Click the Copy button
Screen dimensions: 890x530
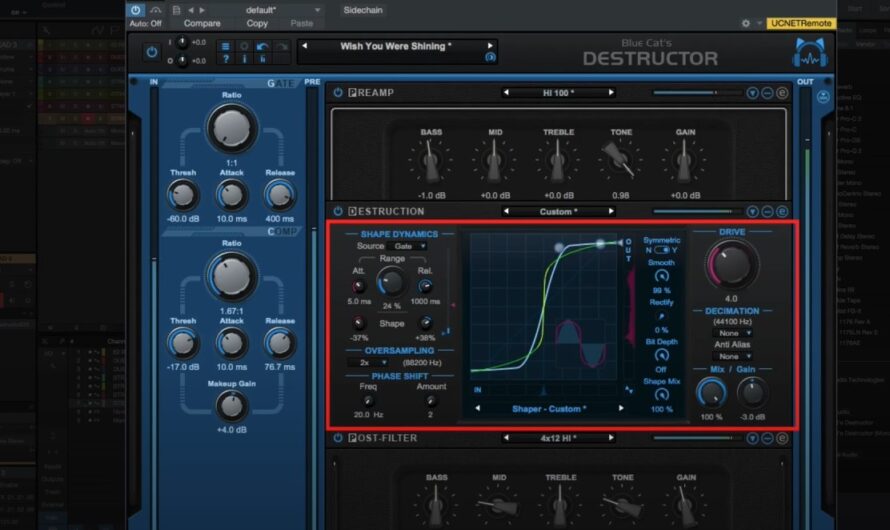click(x=257, y=23)
